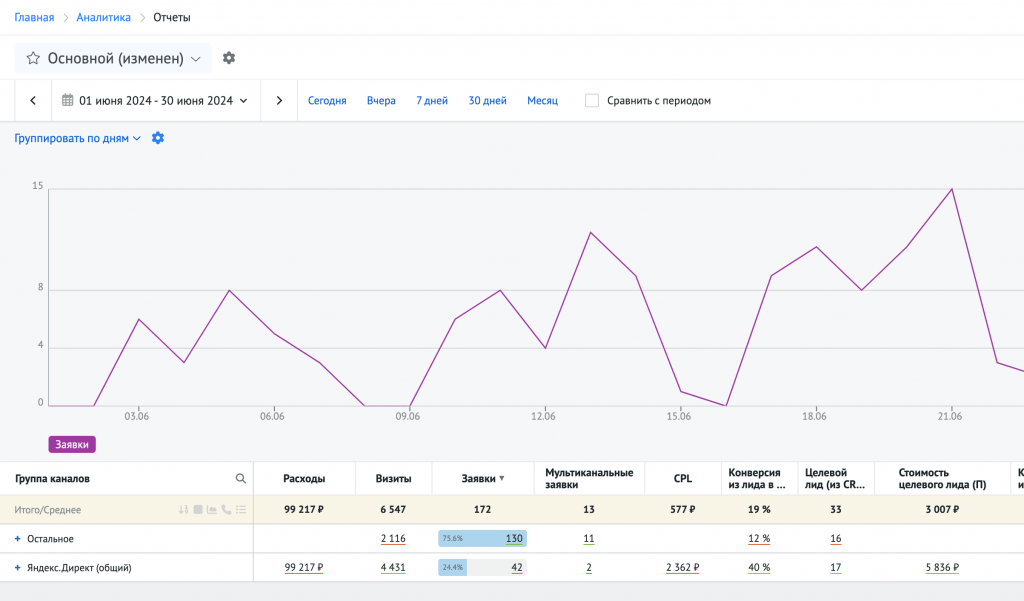1024x601 pixels.
Task: Click list icon in Итого/Среднее row
Action: click(240, 510)
